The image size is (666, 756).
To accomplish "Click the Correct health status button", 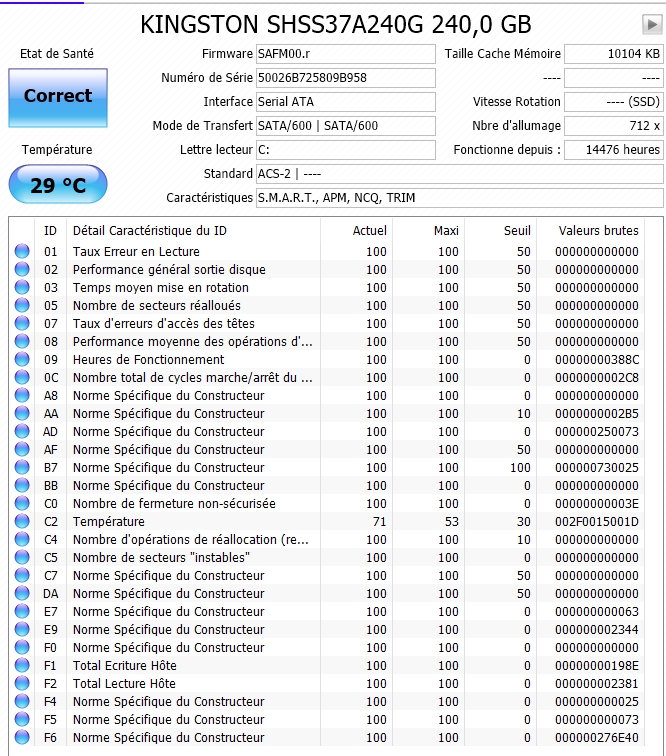I will [57, 96].
